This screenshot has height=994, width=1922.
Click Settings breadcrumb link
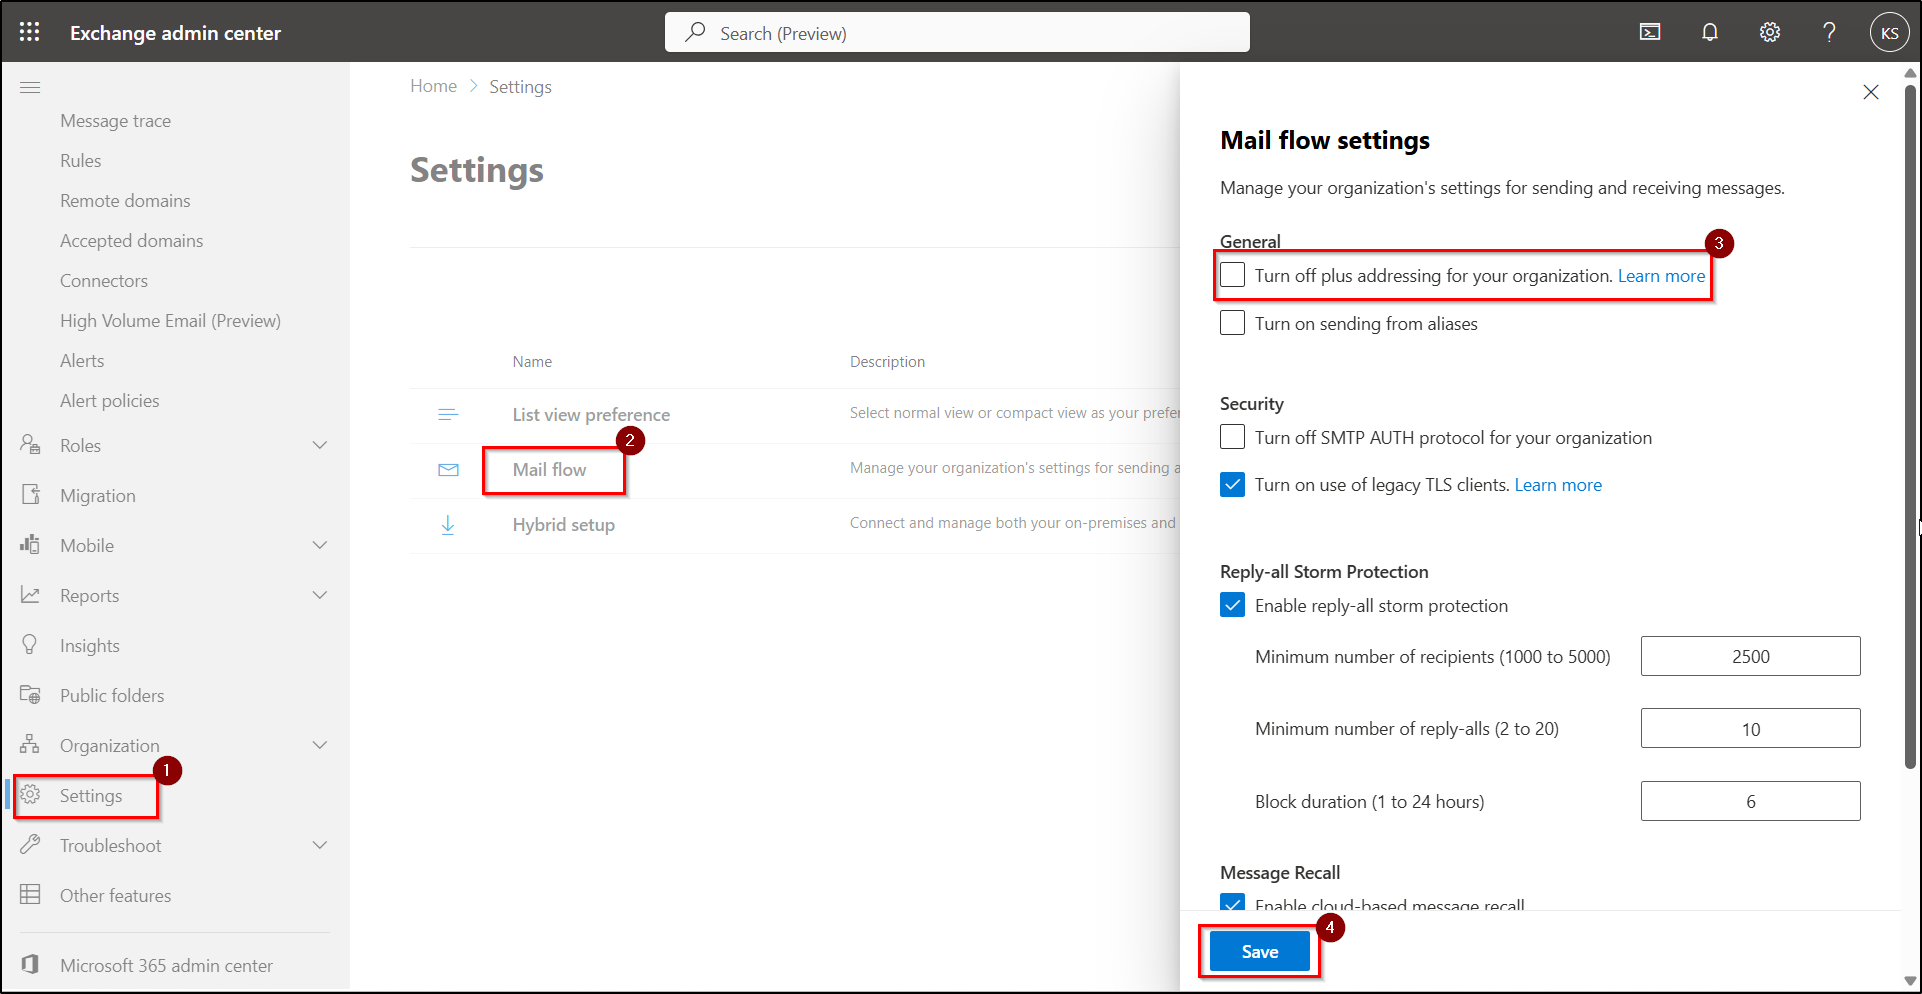[x=520, y=87]
